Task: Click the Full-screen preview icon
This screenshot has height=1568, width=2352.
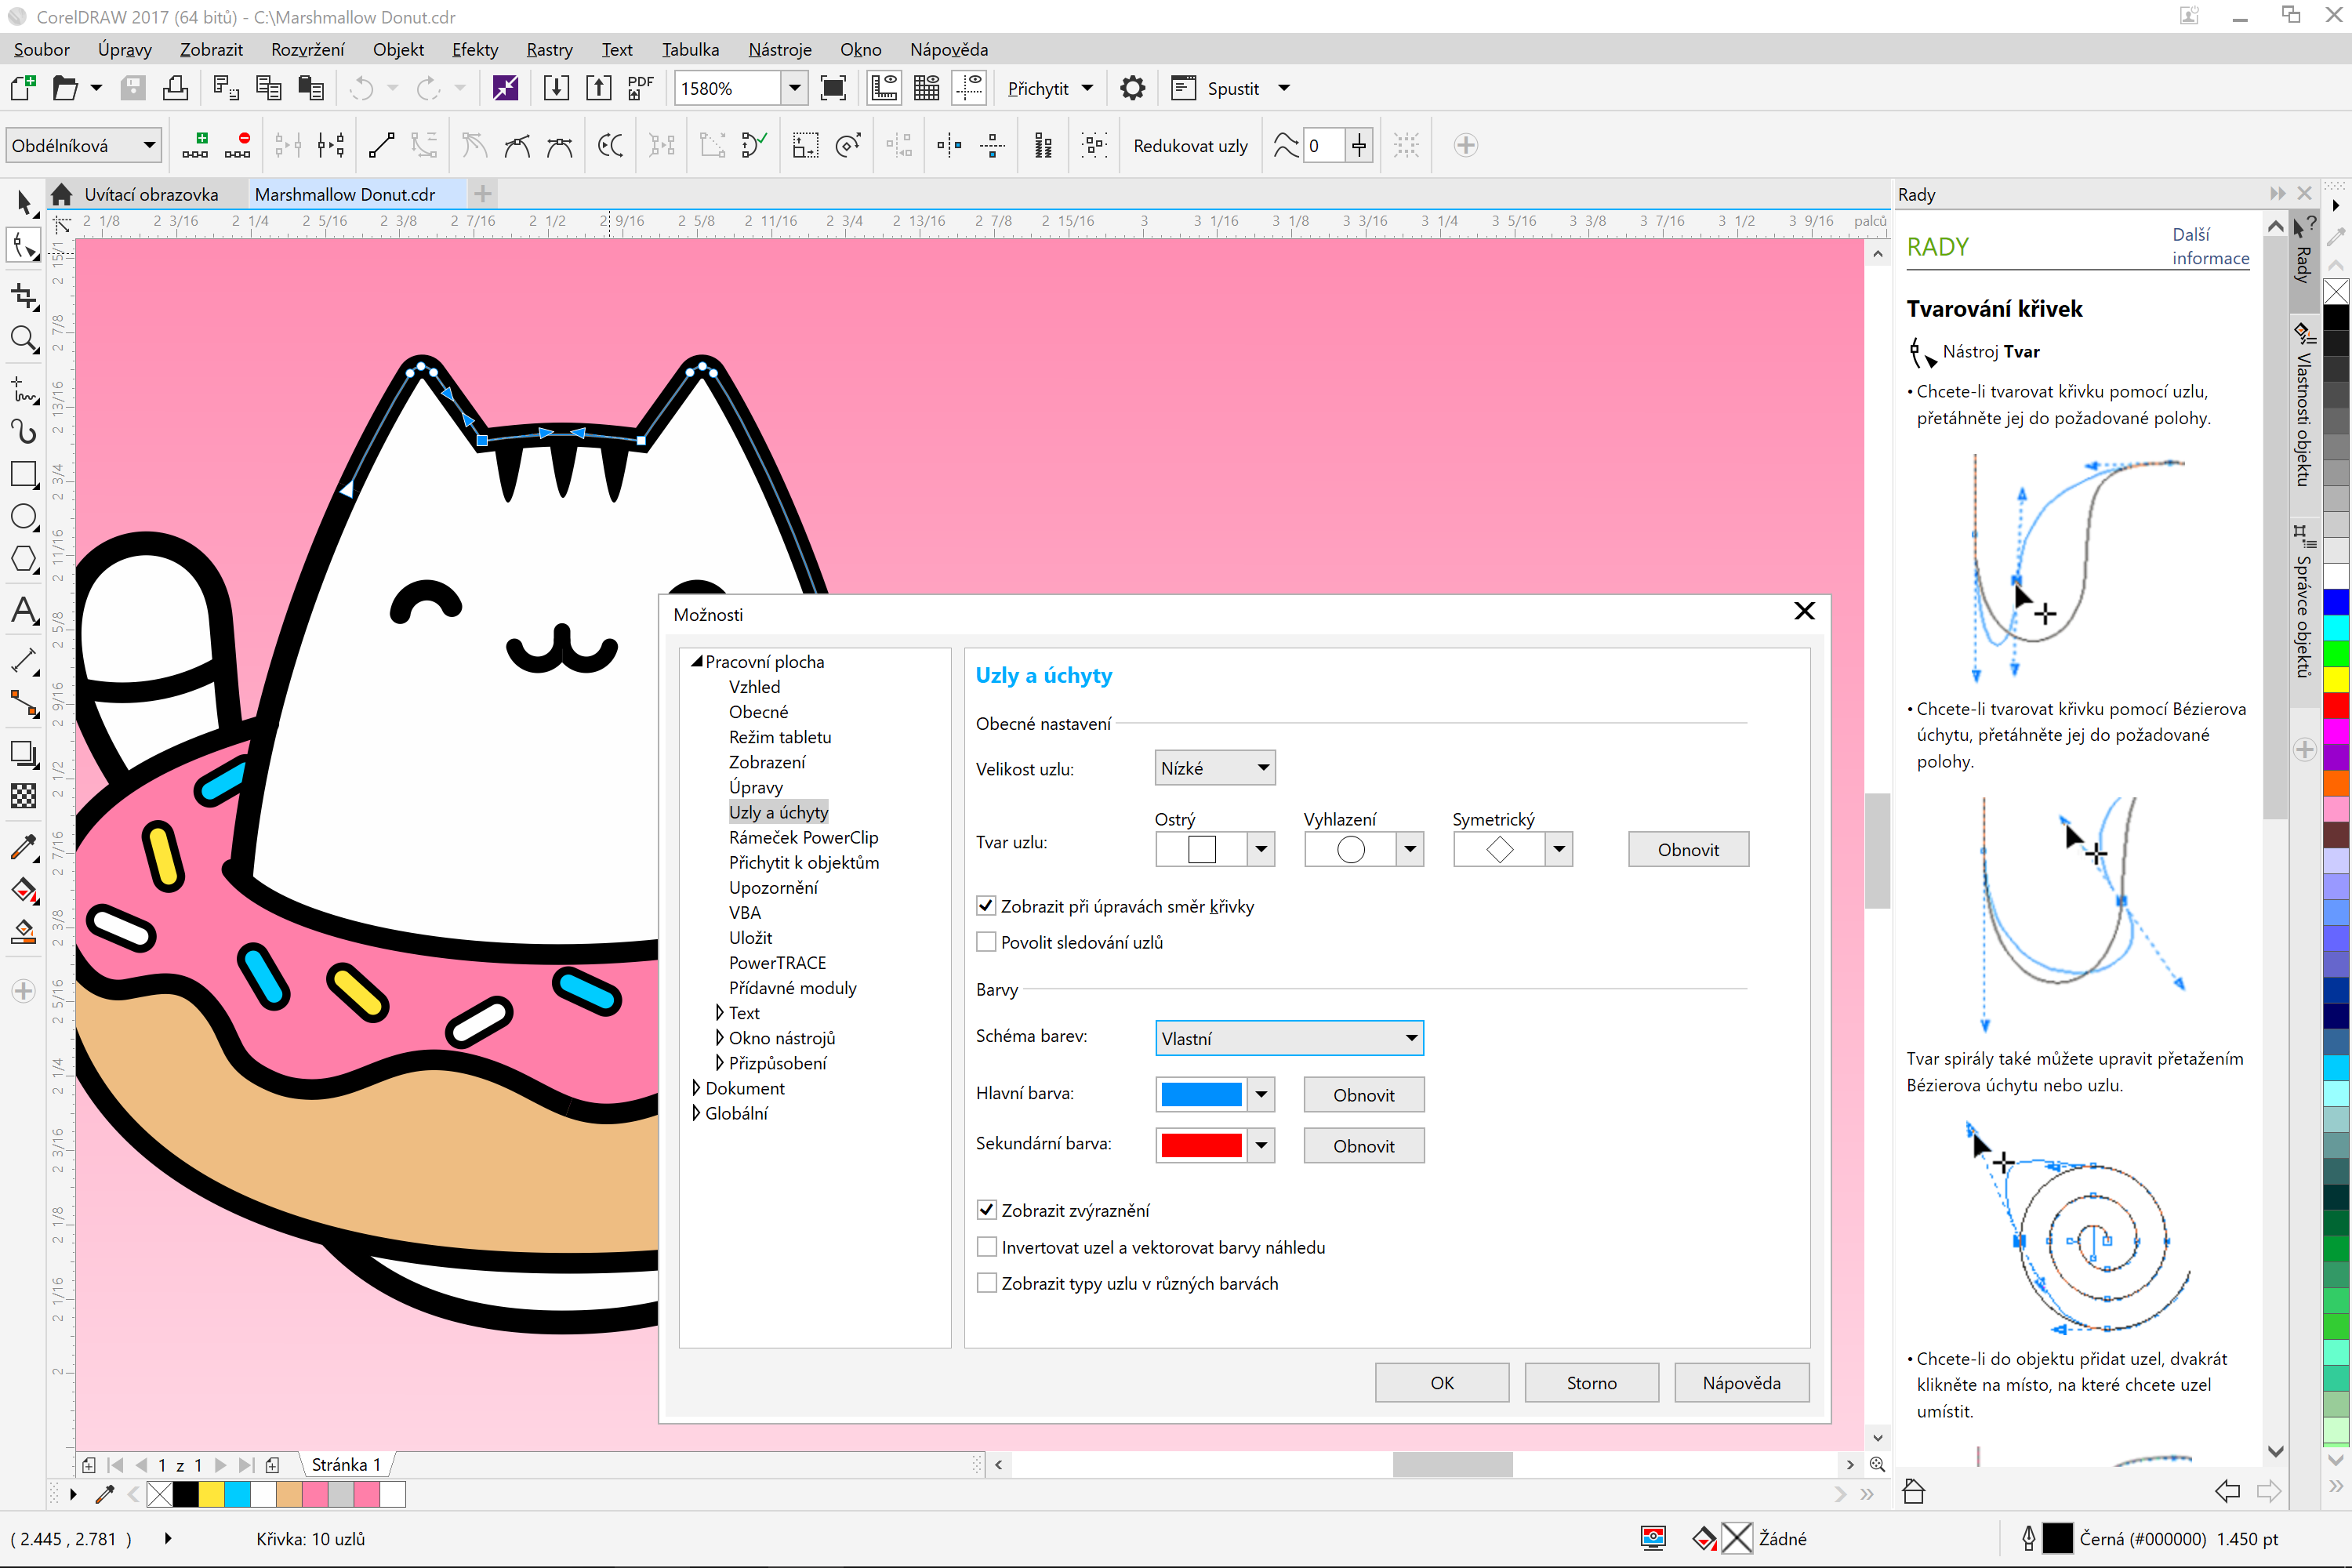Action: pos(832,88)
